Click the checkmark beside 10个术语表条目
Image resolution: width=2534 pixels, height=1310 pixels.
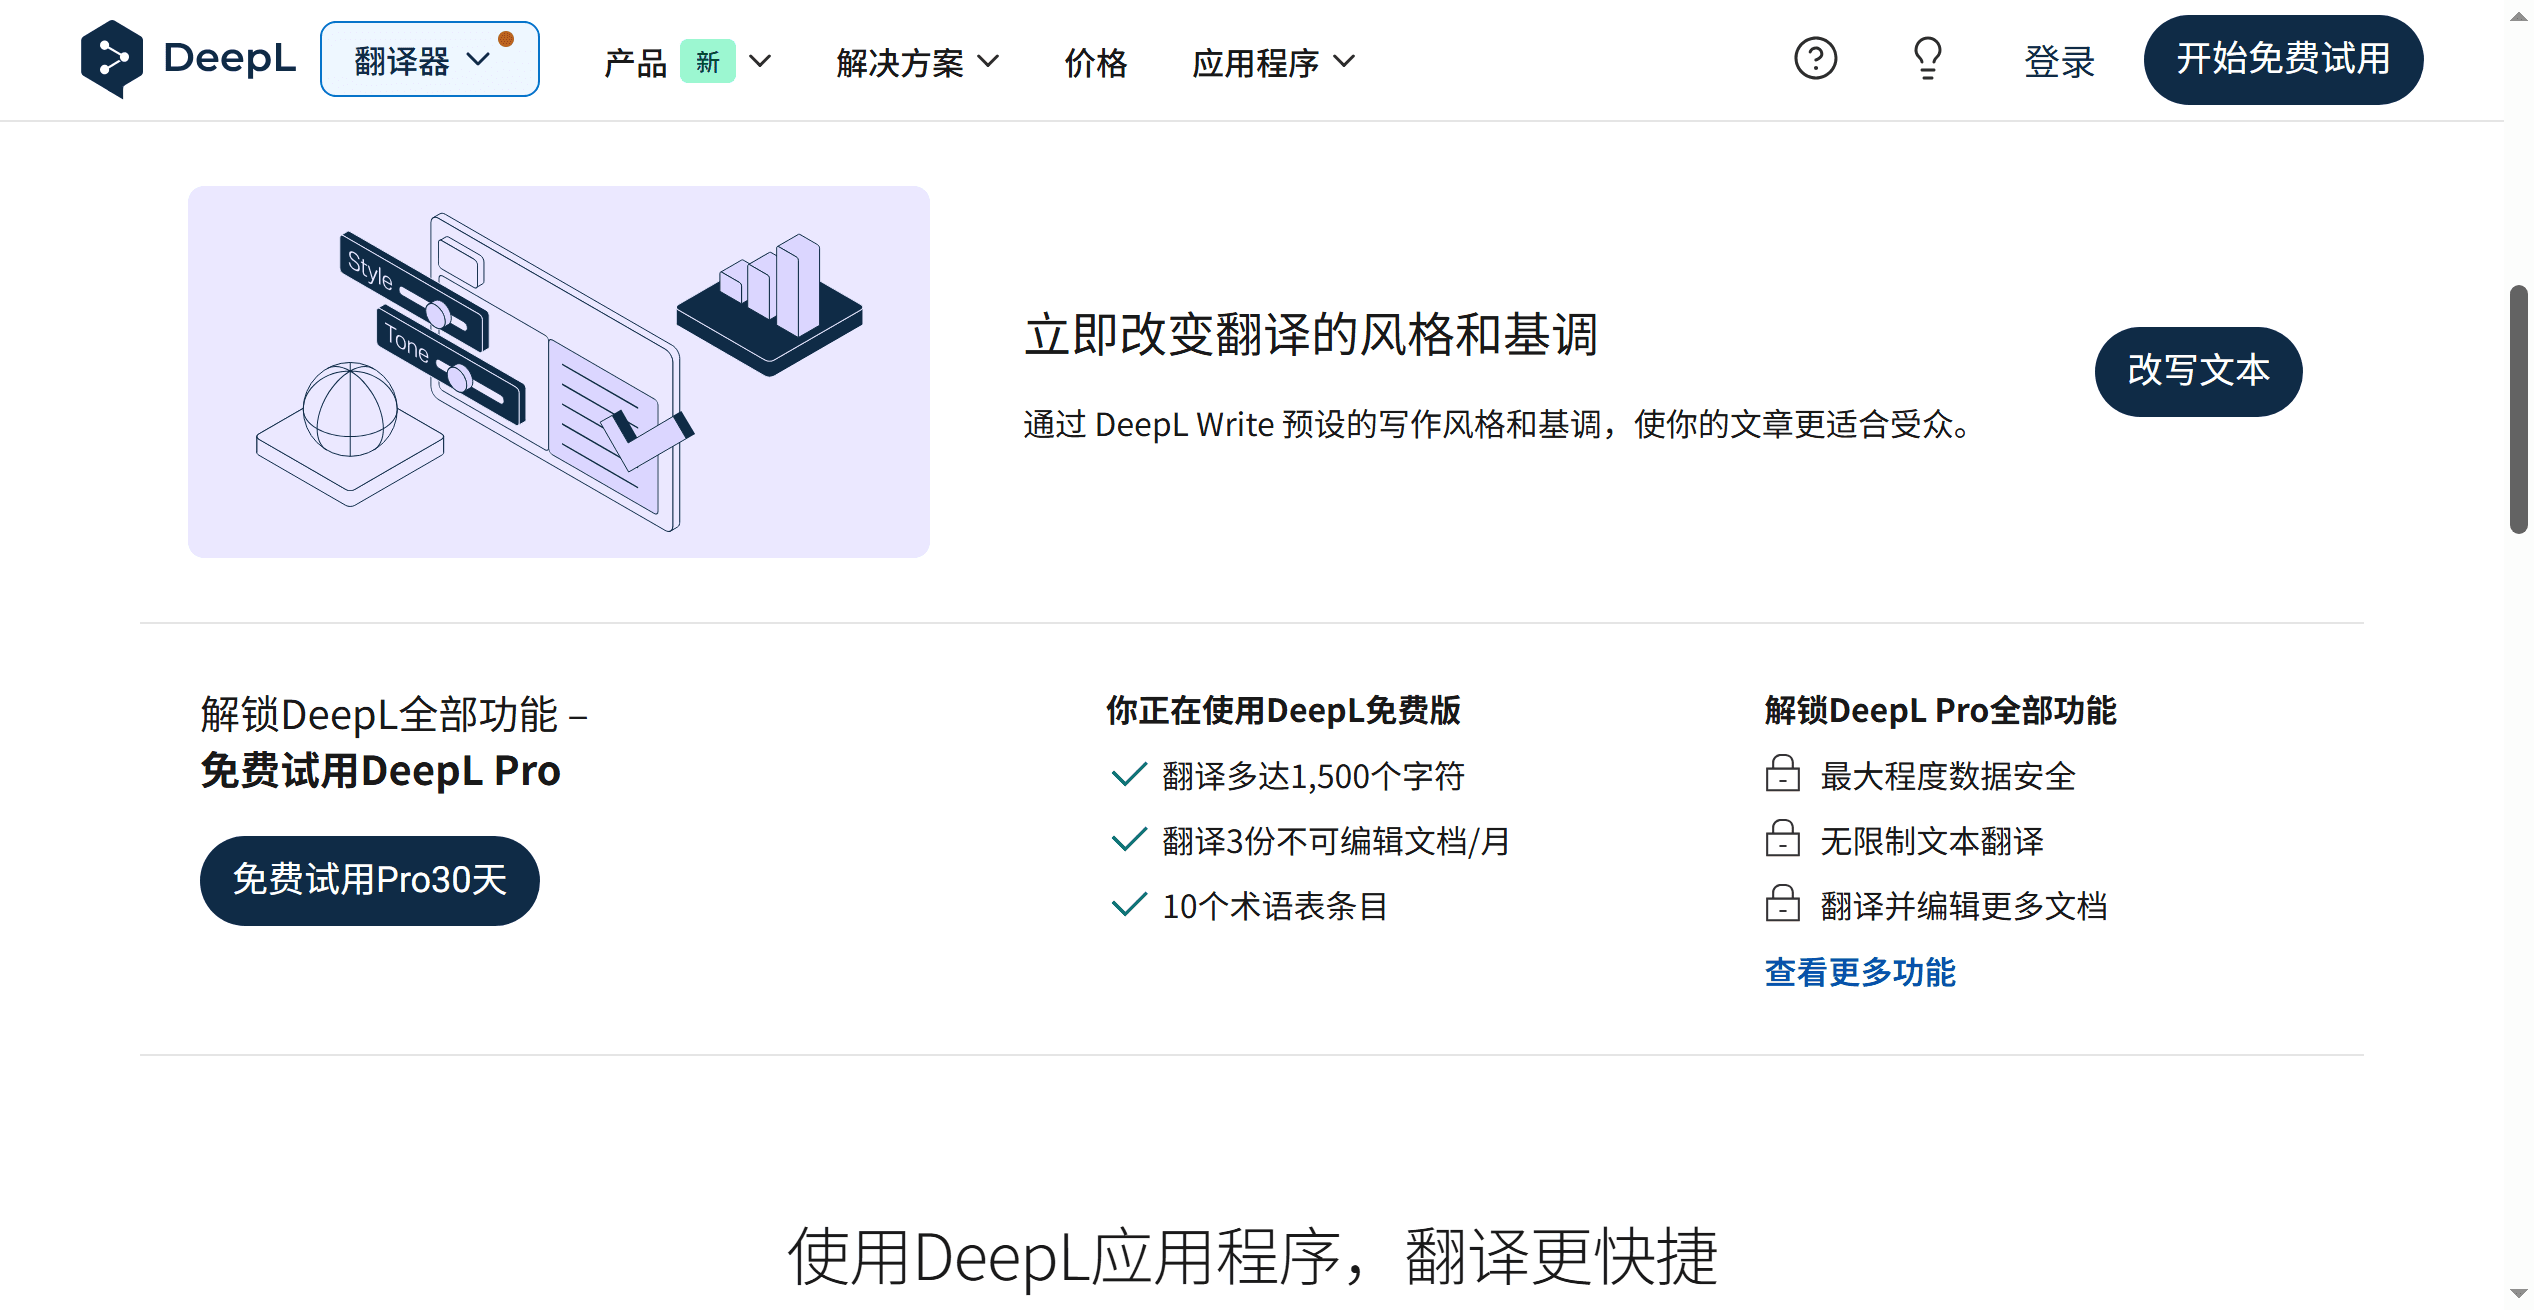pyautogui.click(x=1128, y=905)
